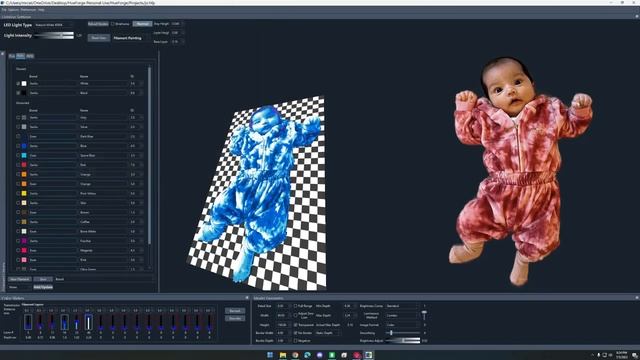Close the Model Geometry panel
The width and height of the screenshot is (640, 360).
tap(637, 298)
